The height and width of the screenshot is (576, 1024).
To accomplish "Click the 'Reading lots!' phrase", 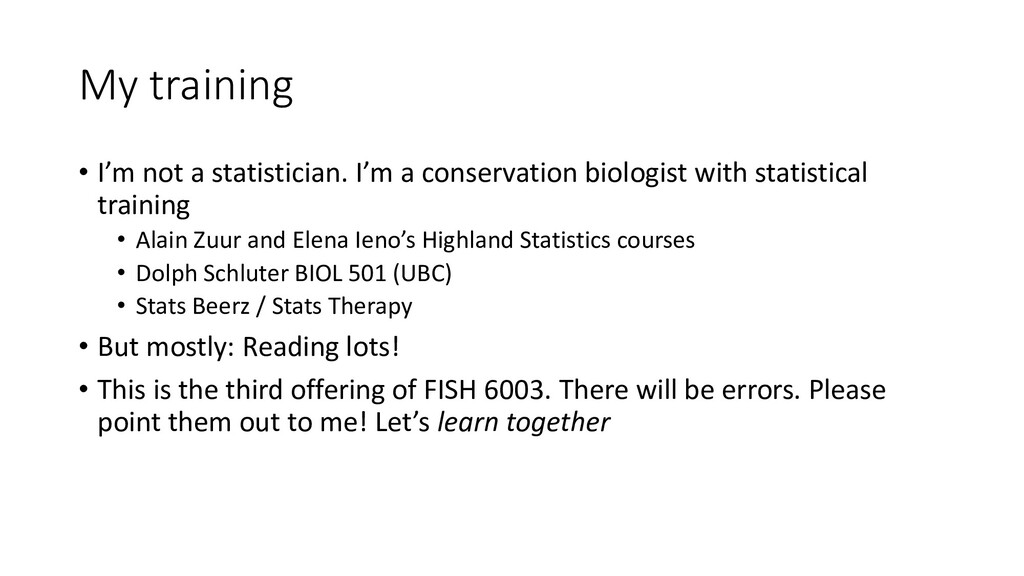I will (x=321, y=347).
